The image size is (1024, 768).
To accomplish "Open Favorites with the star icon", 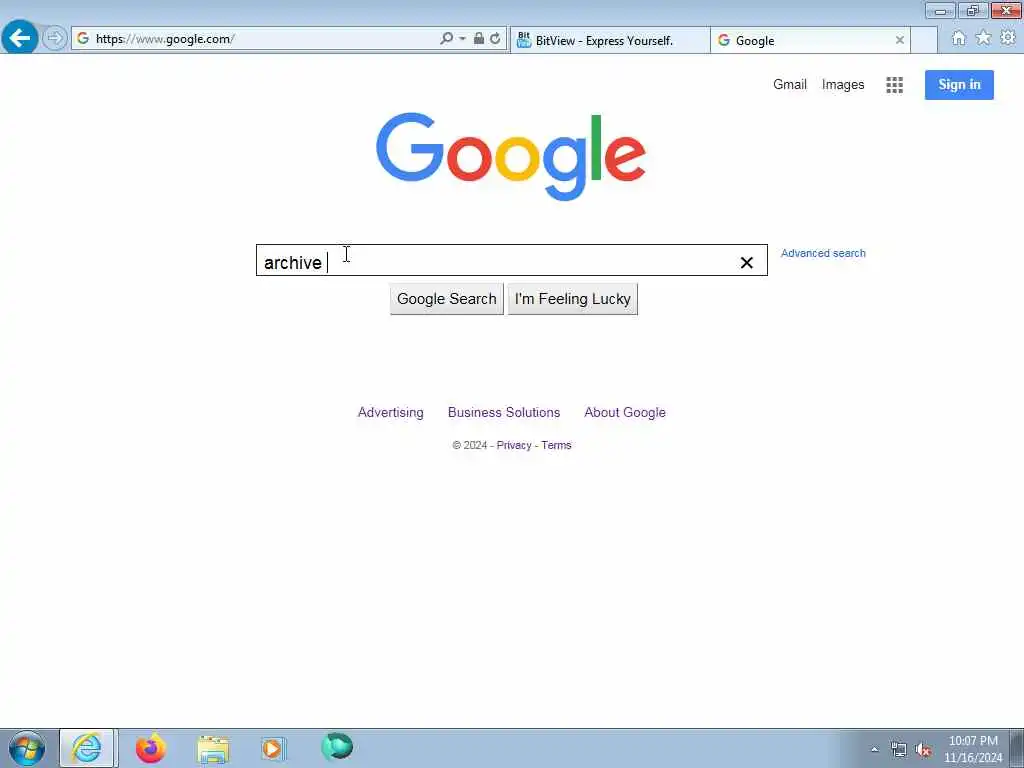I will 983,38.
